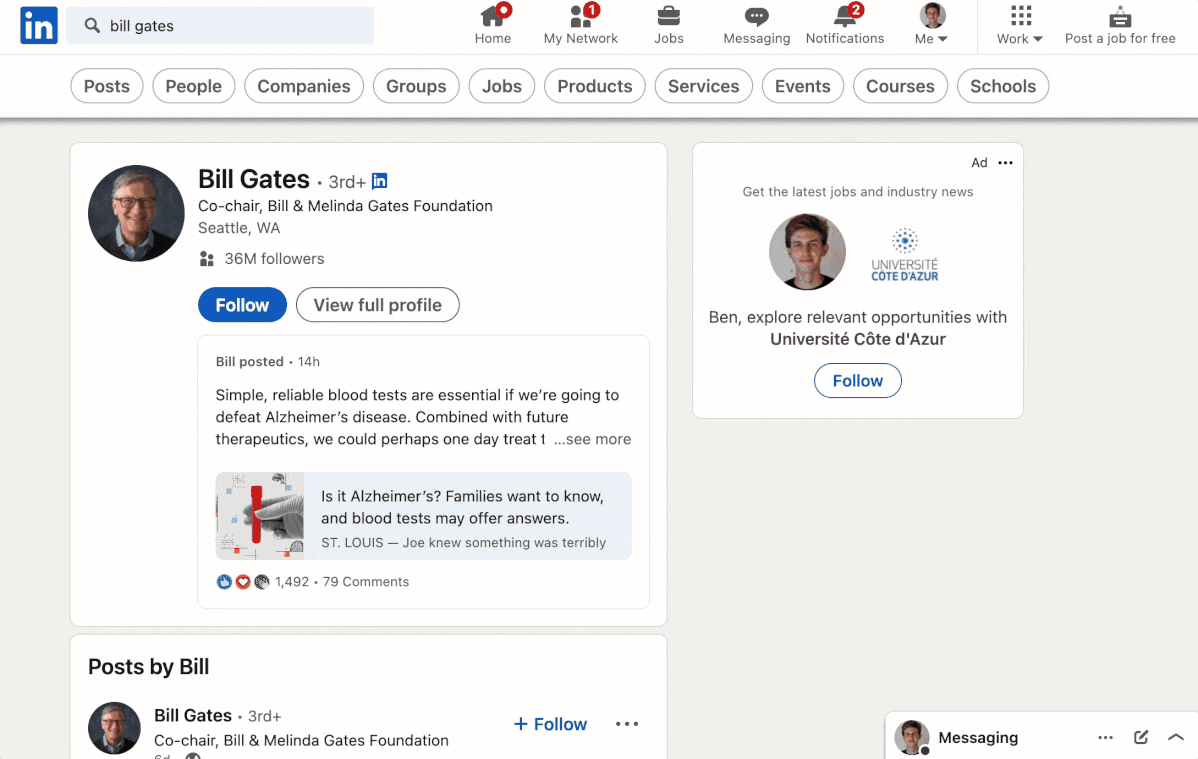Filter results by Services
The height and width of the screenshot is (759, 1198).
[704, 86]
